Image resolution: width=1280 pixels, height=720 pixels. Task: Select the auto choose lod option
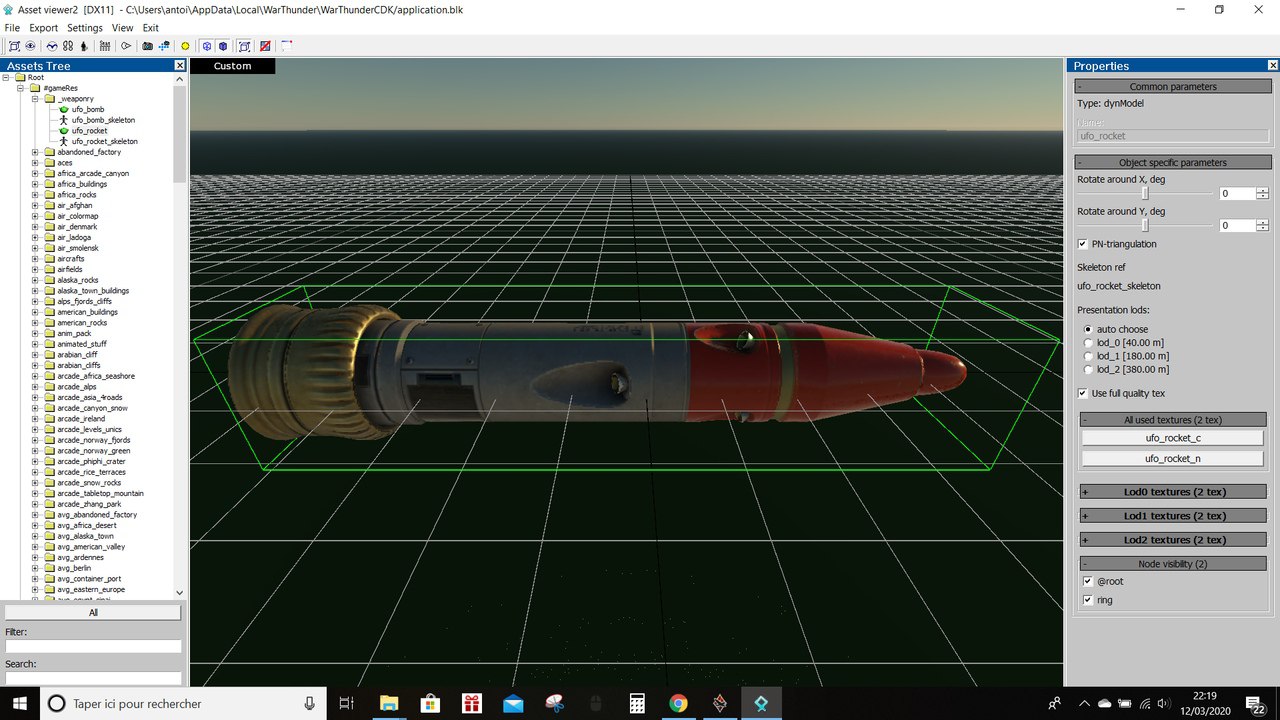(1088, 329)
